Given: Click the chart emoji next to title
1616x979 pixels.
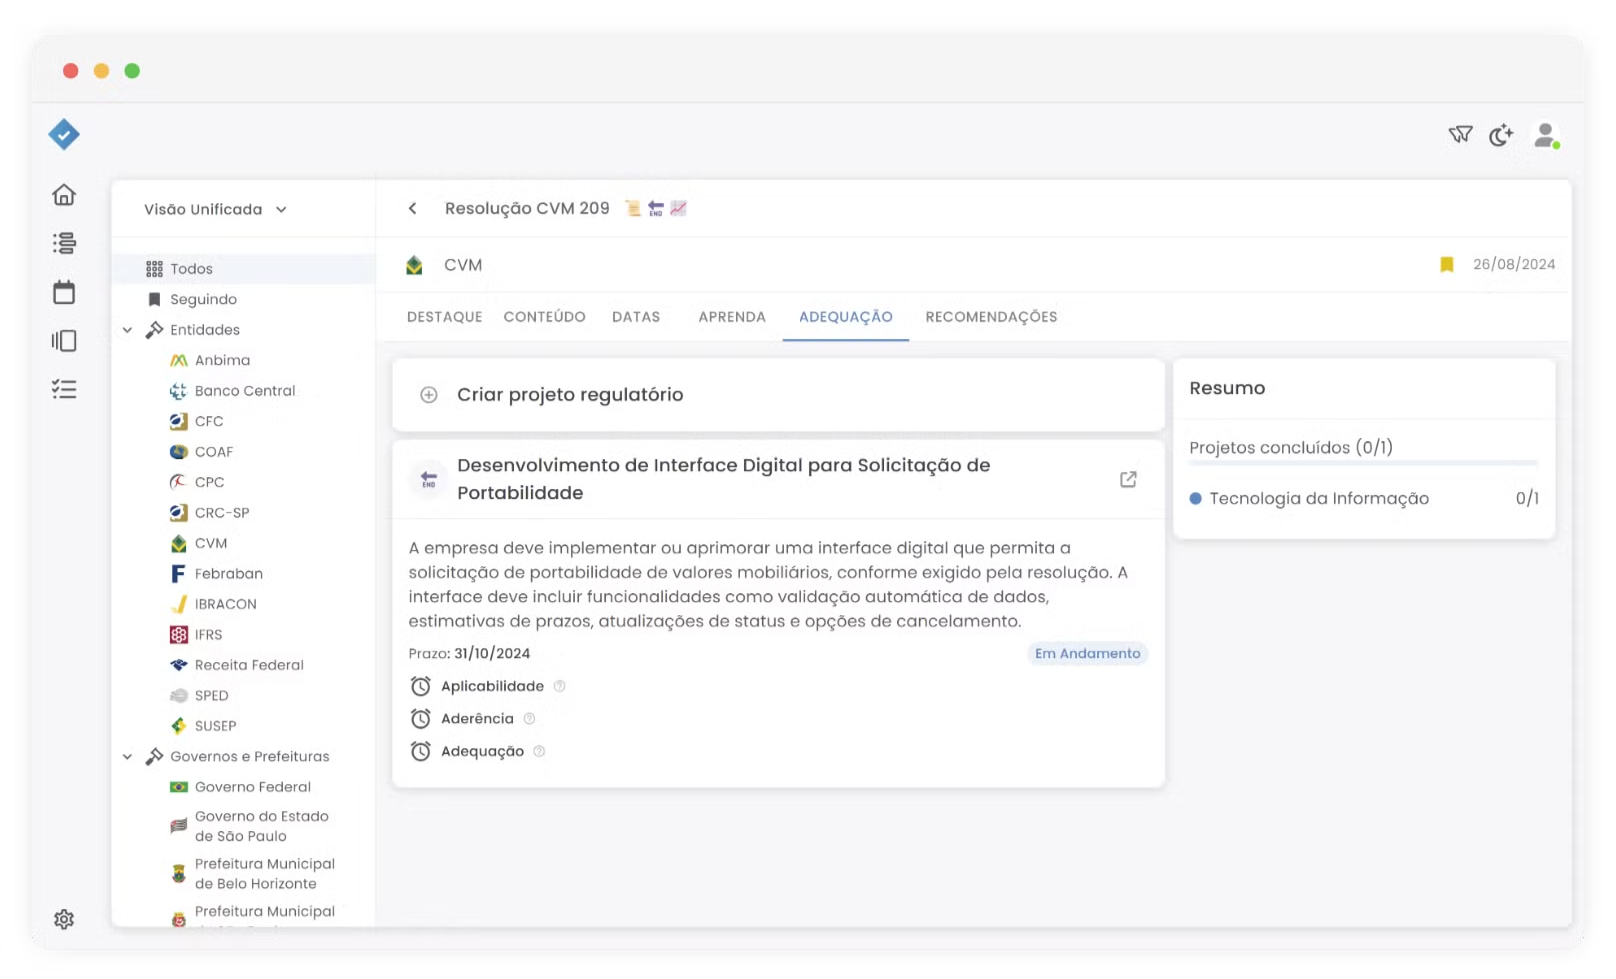Looking at the screenshot, I should tap(678, 208).
